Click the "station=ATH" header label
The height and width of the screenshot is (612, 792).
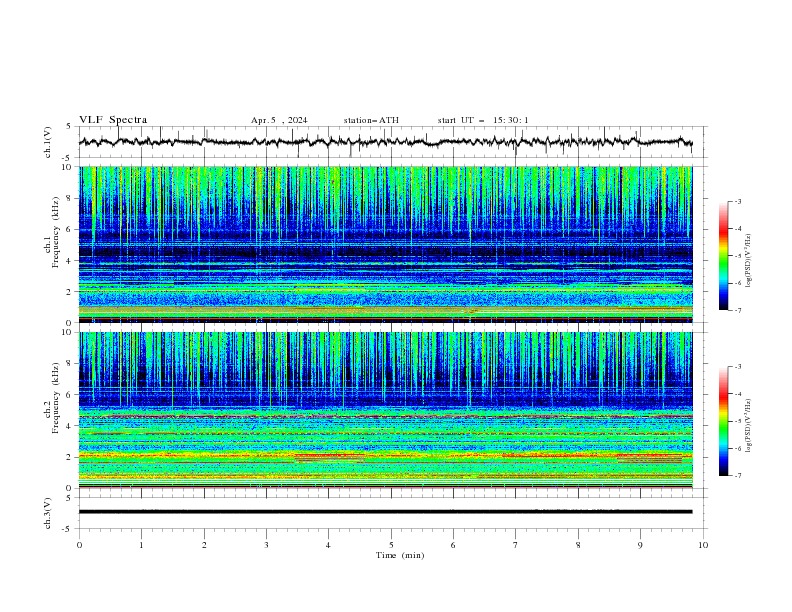point(371,120)
